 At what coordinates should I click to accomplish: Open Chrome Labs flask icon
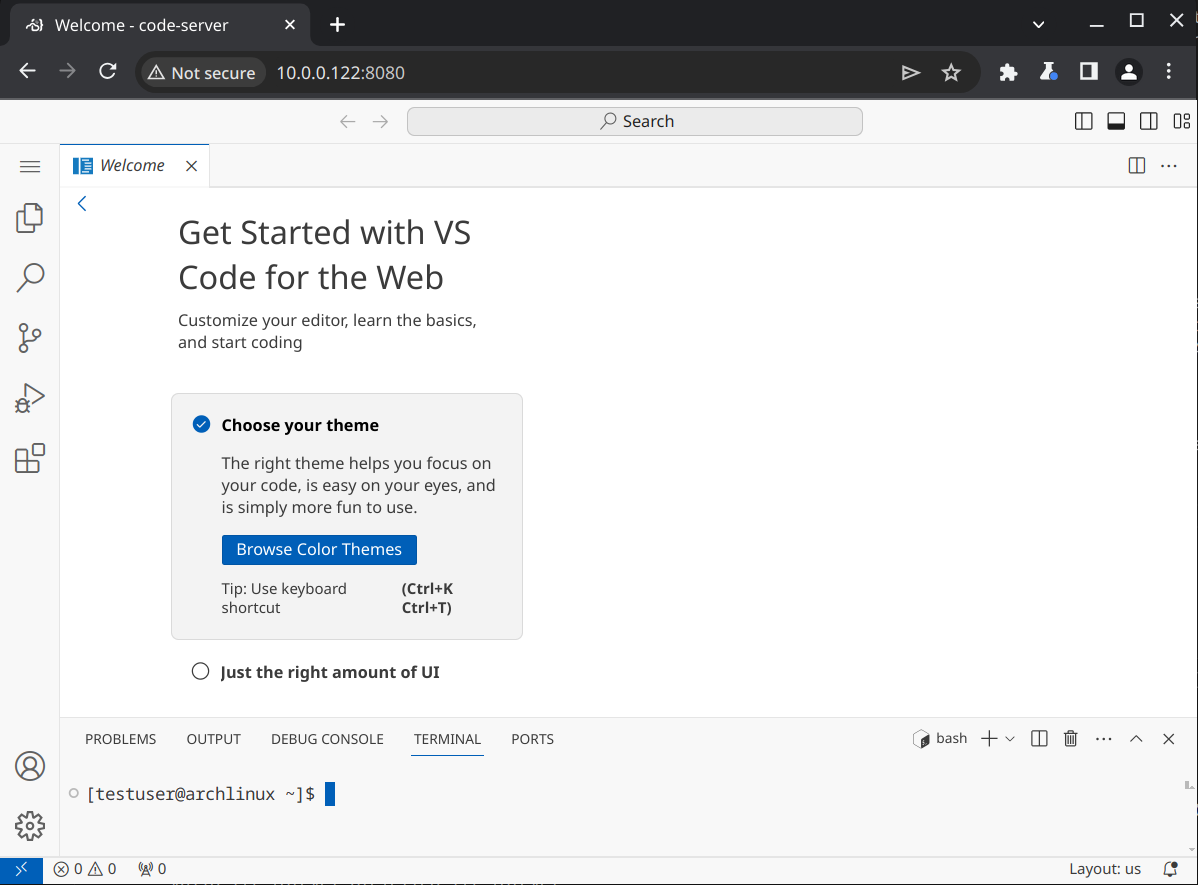point(1048,73)
